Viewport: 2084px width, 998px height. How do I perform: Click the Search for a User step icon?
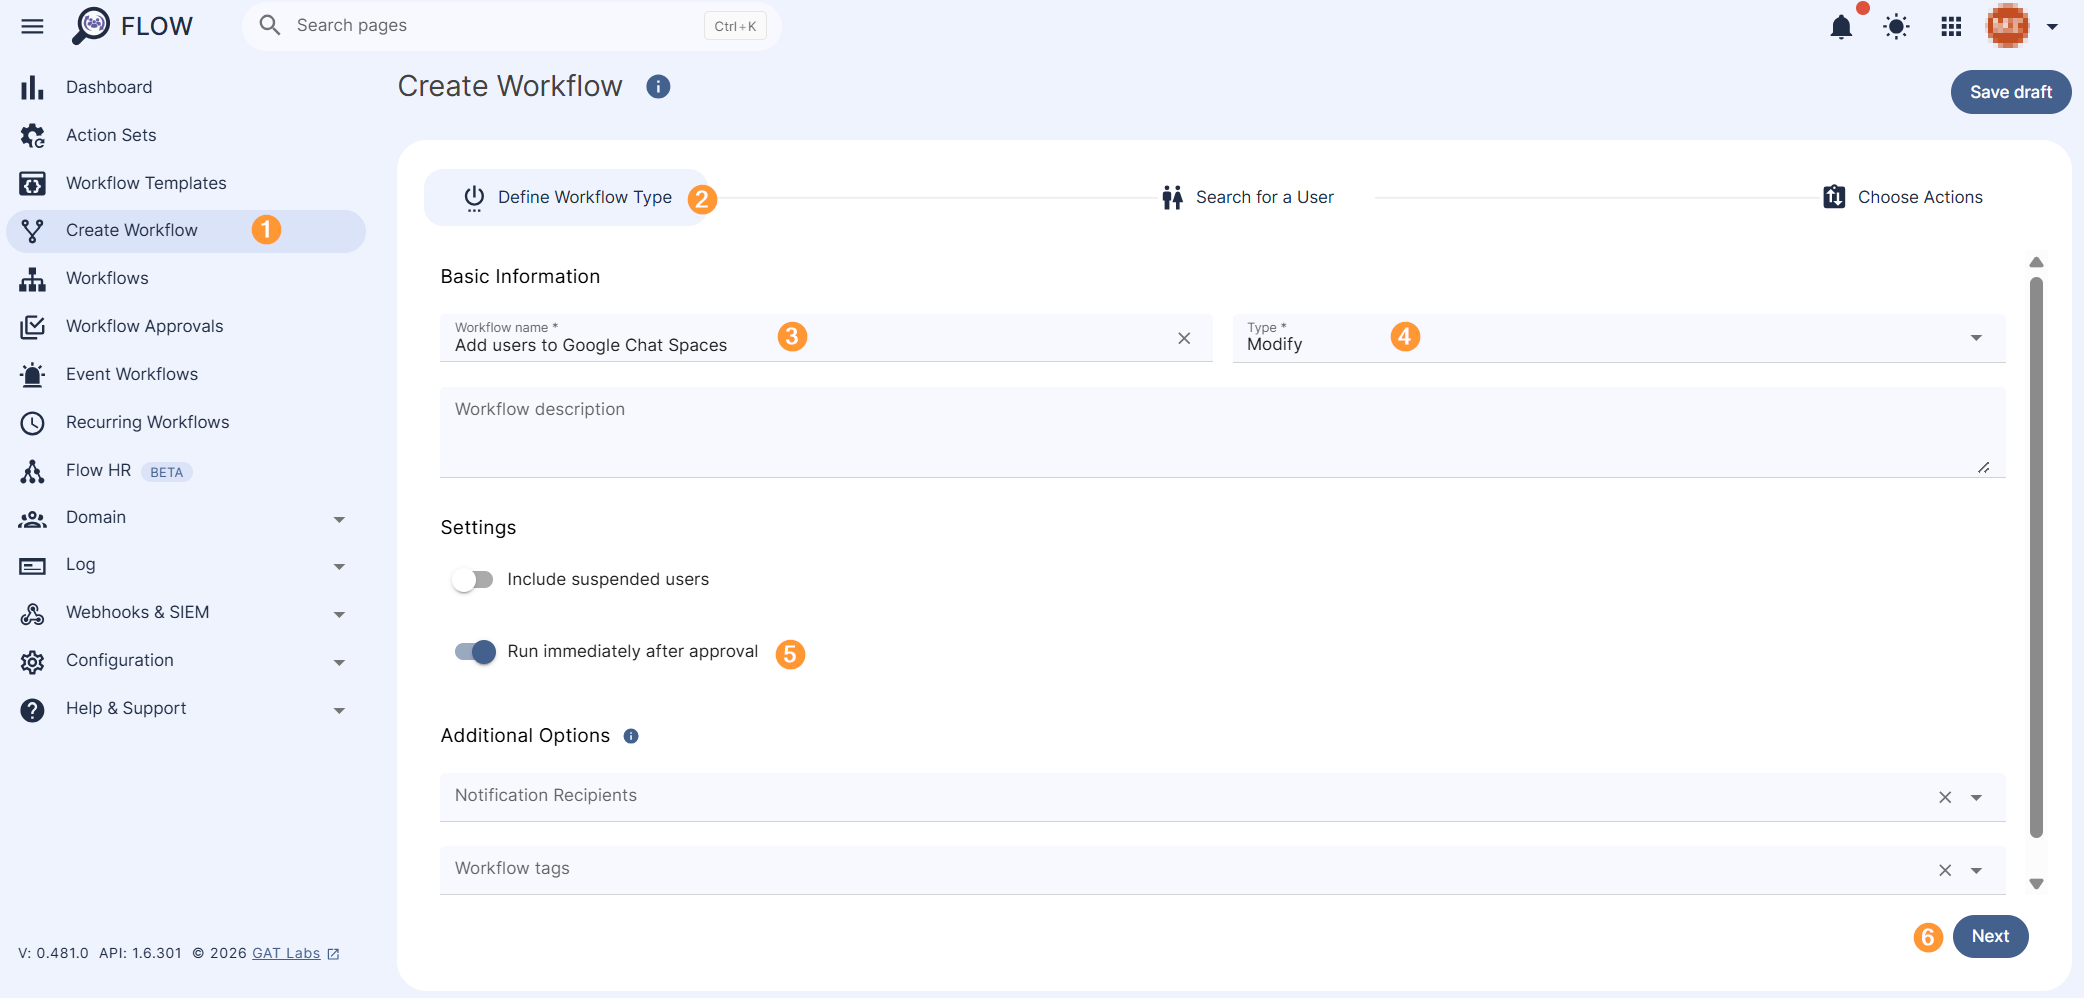(1172, 198)
